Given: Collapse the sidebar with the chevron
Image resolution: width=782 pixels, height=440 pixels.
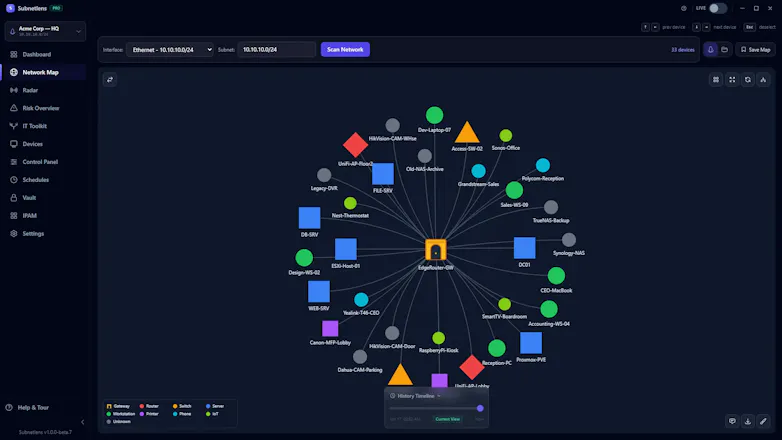Looking at the screenshot, I should (82, 422).
